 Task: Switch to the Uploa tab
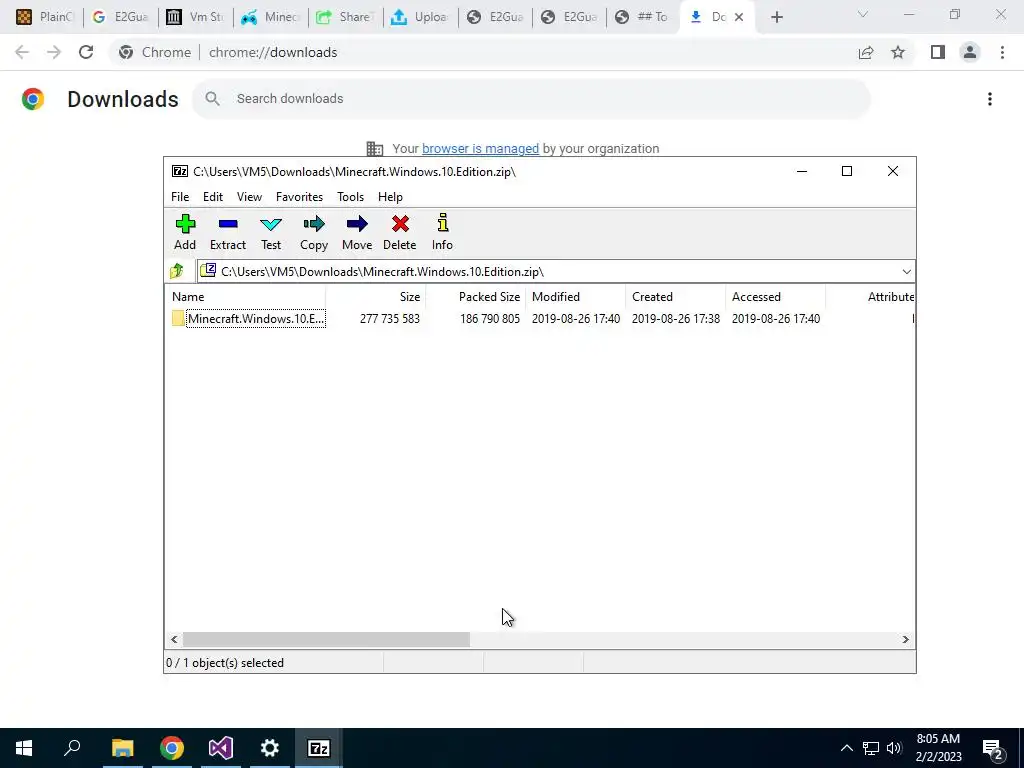point(419,17)
